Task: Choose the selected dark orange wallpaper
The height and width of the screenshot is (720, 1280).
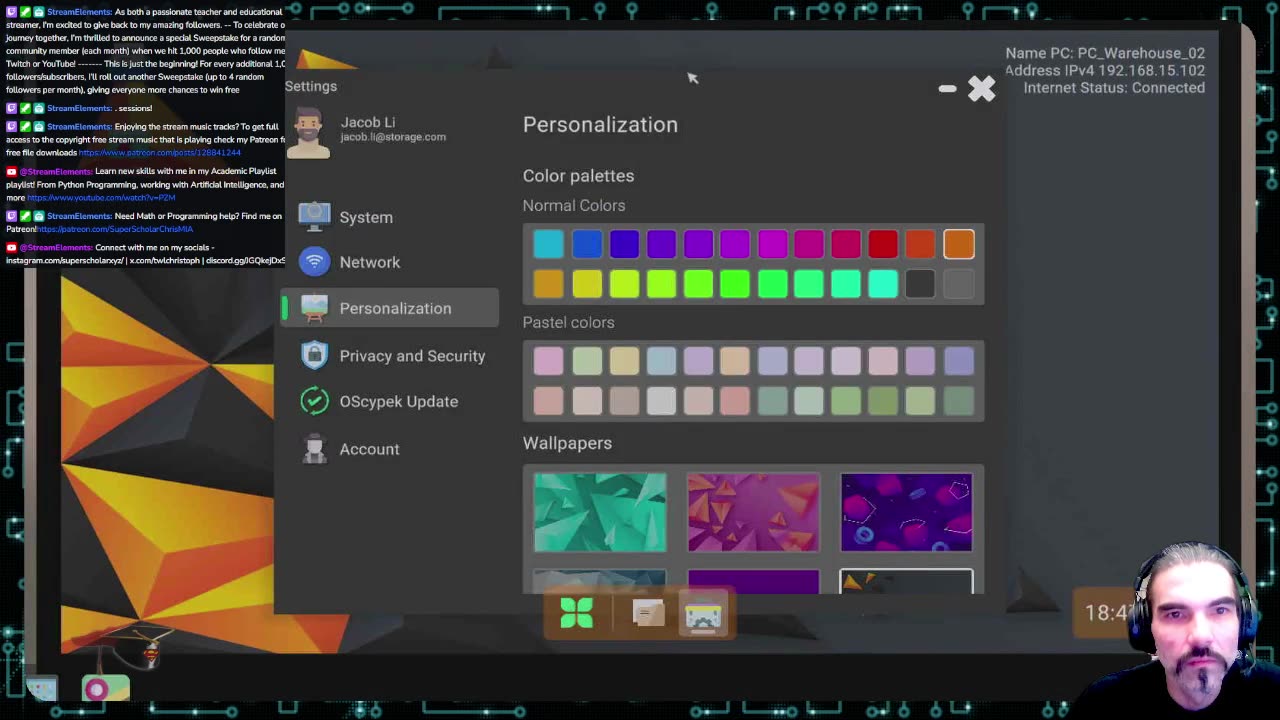Action: (x=906, y=581)
